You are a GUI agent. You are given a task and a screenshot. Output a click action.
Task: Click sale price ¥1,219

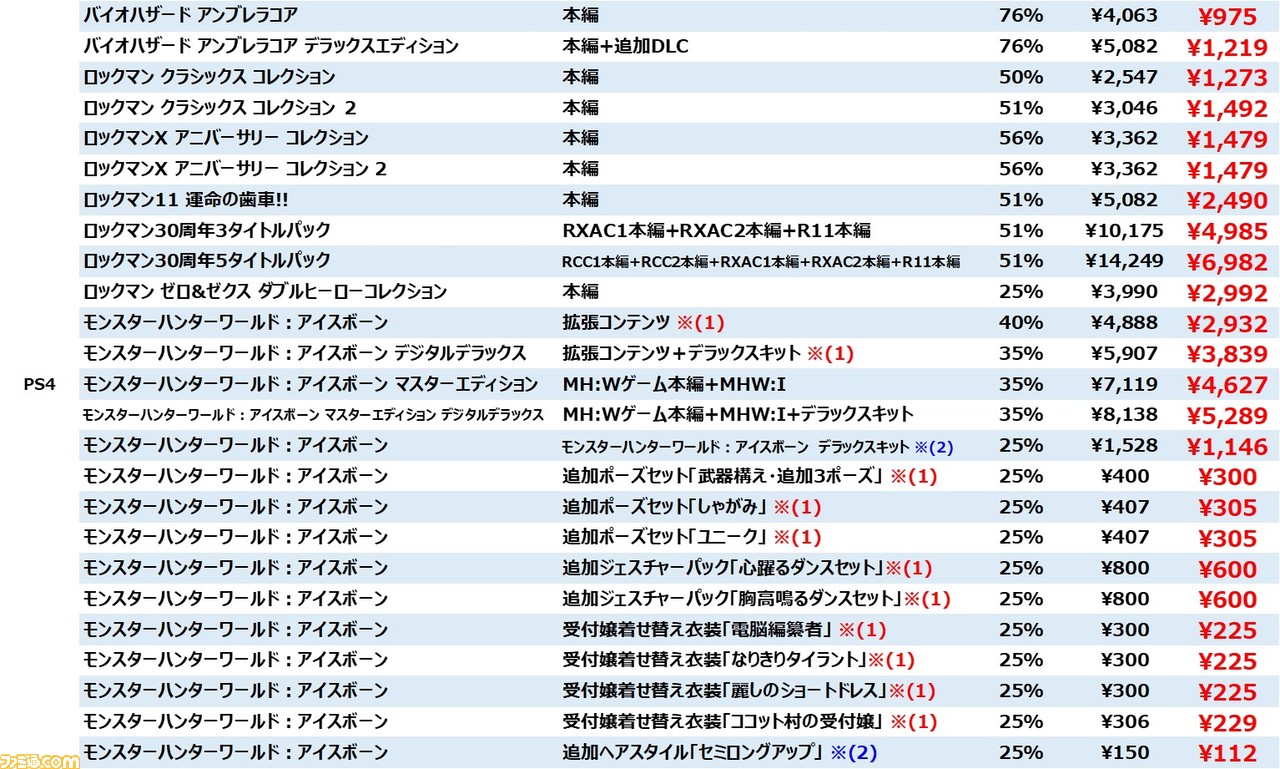[1225, 47]
